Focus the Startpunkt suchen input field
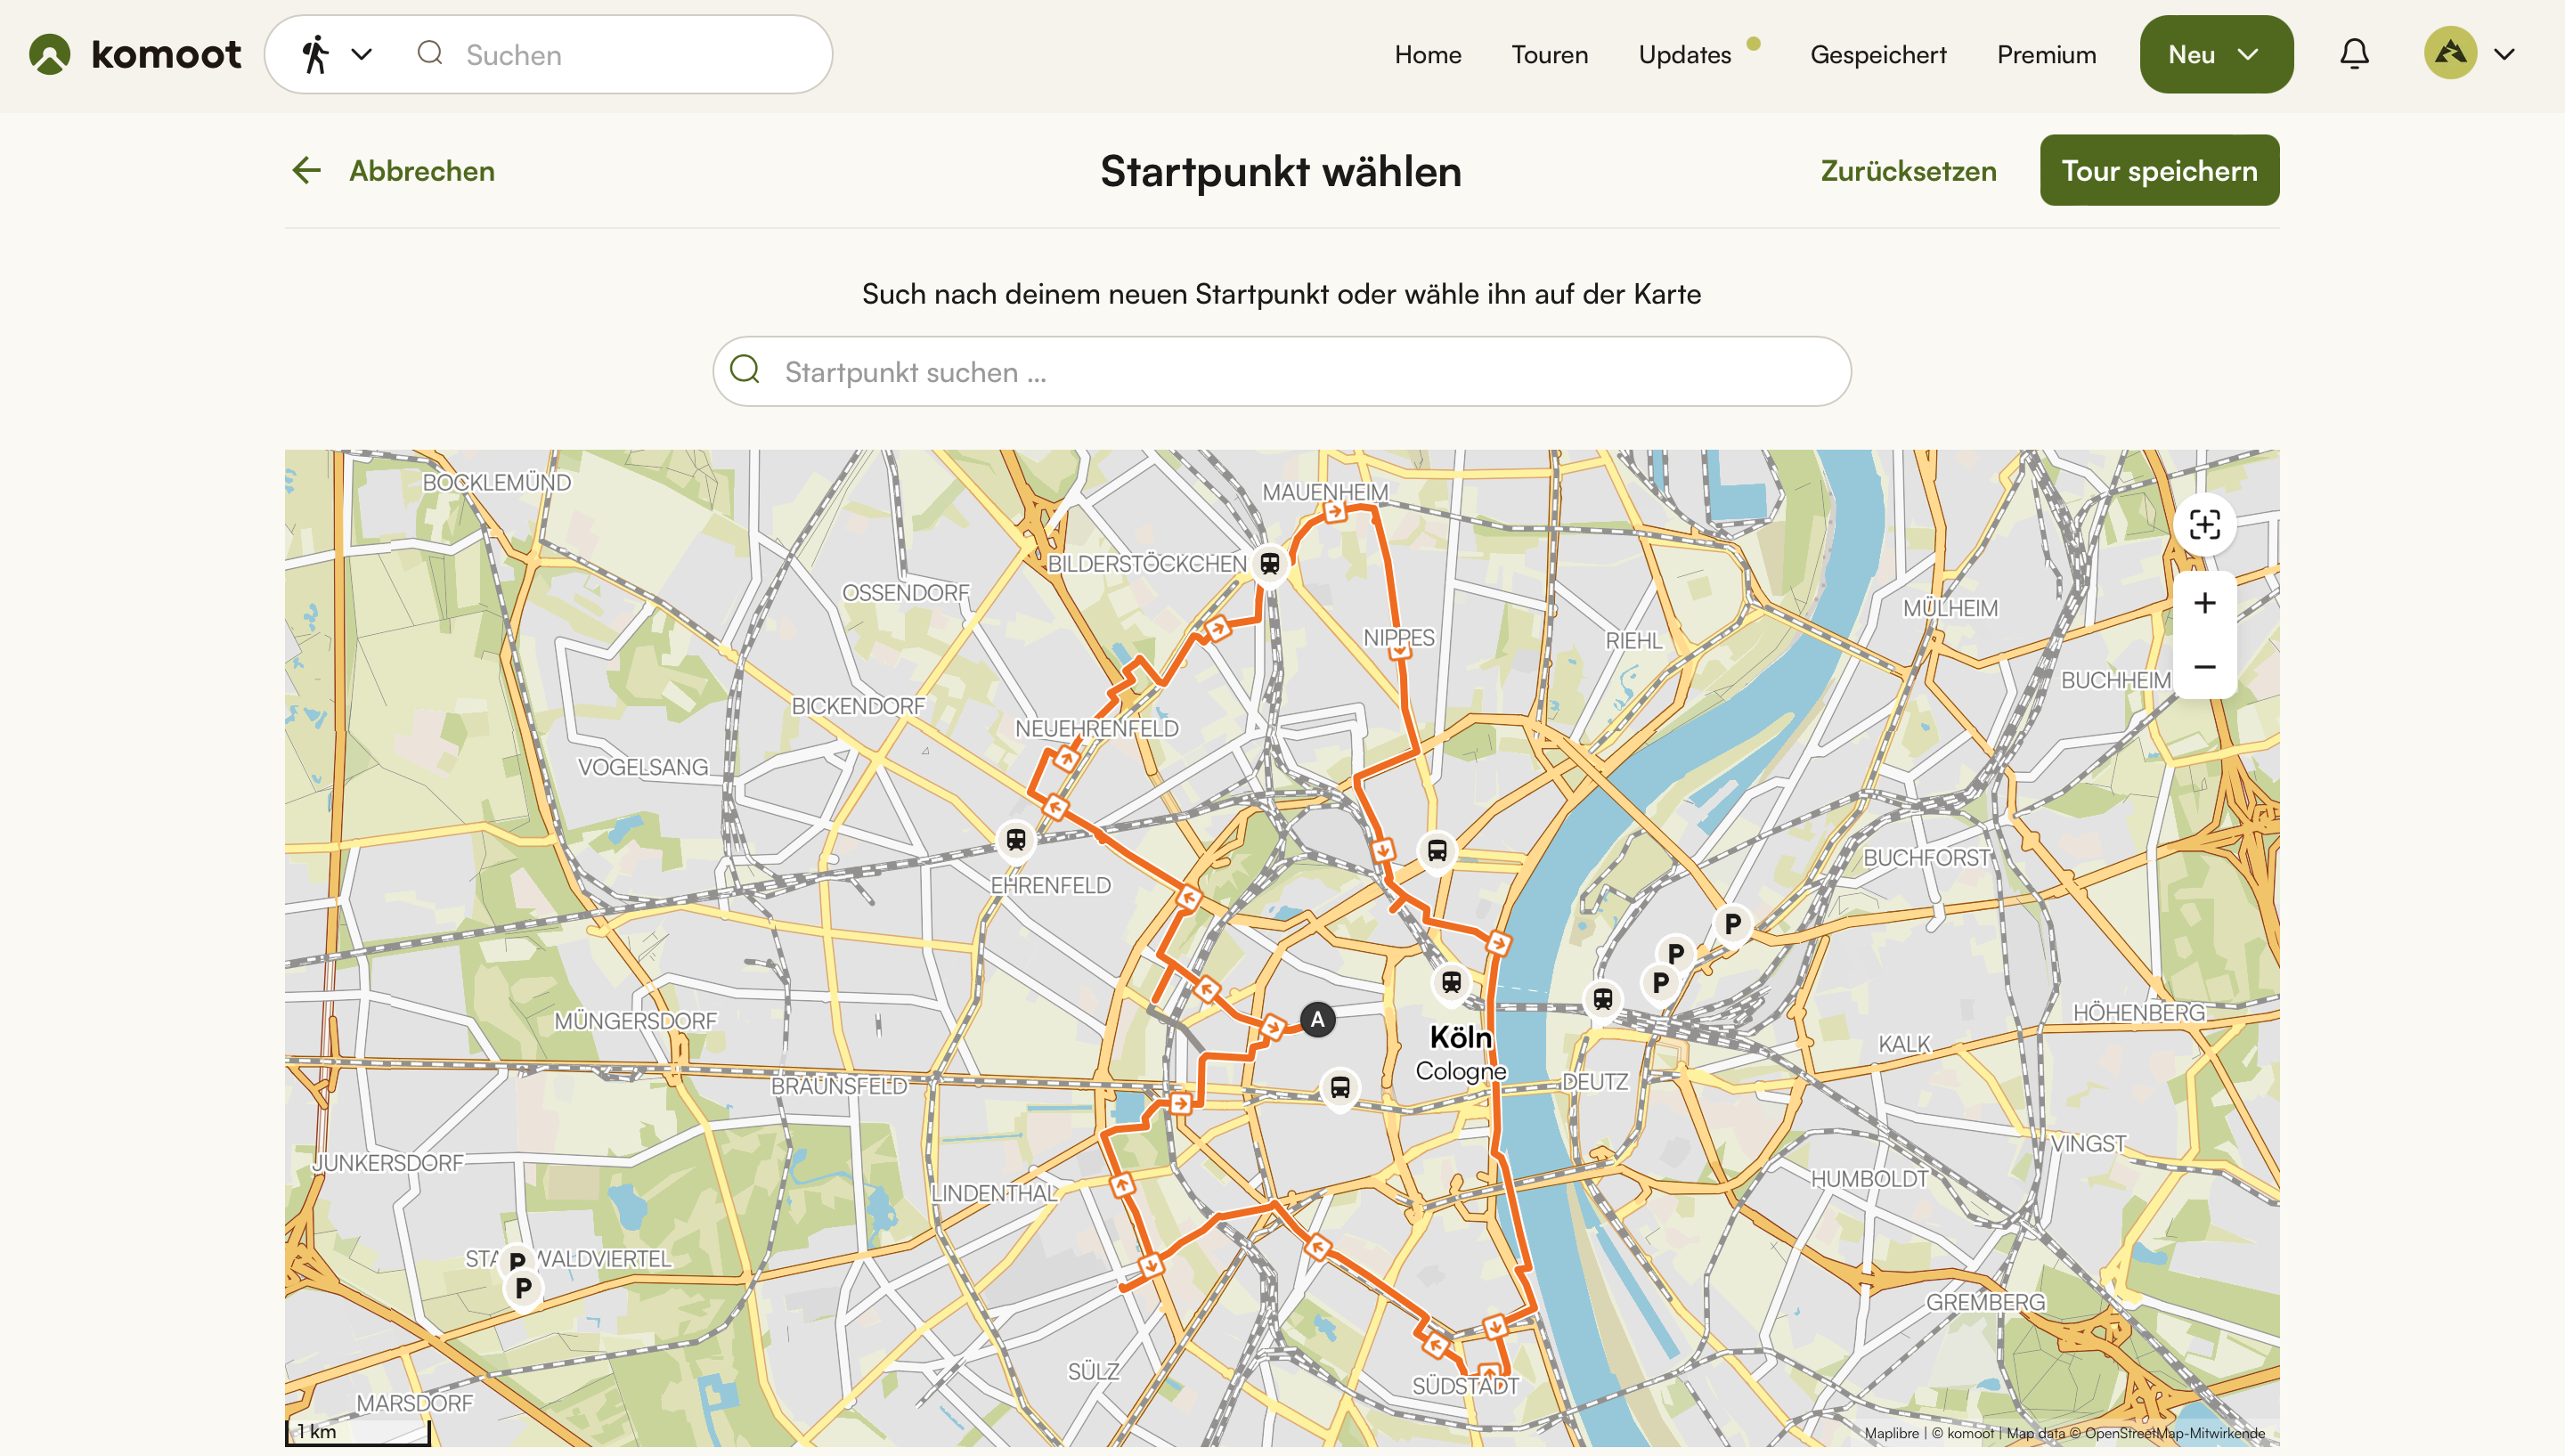The width and height of the screenshot is (2565, 1456). 1300,372
